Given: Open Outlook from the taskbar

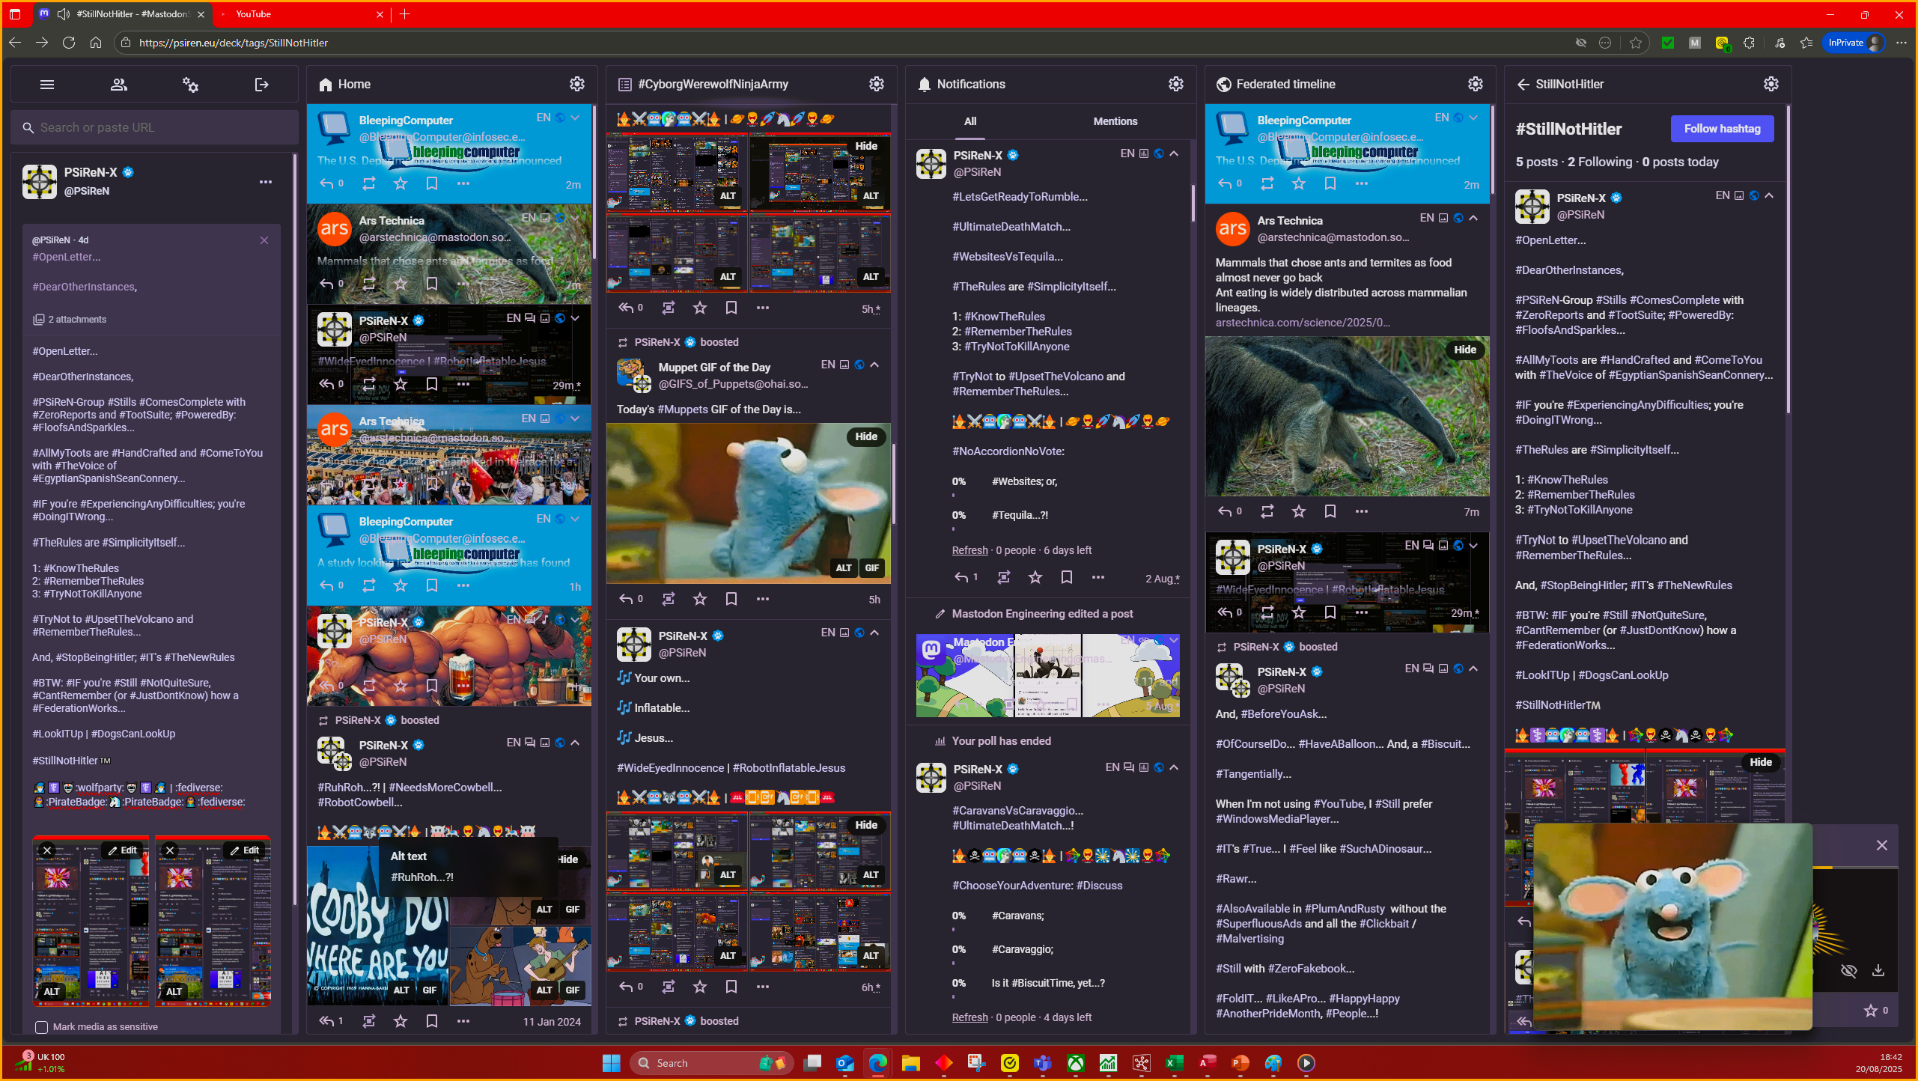Looking at the screenshot, I should [x=845, y=1063].
